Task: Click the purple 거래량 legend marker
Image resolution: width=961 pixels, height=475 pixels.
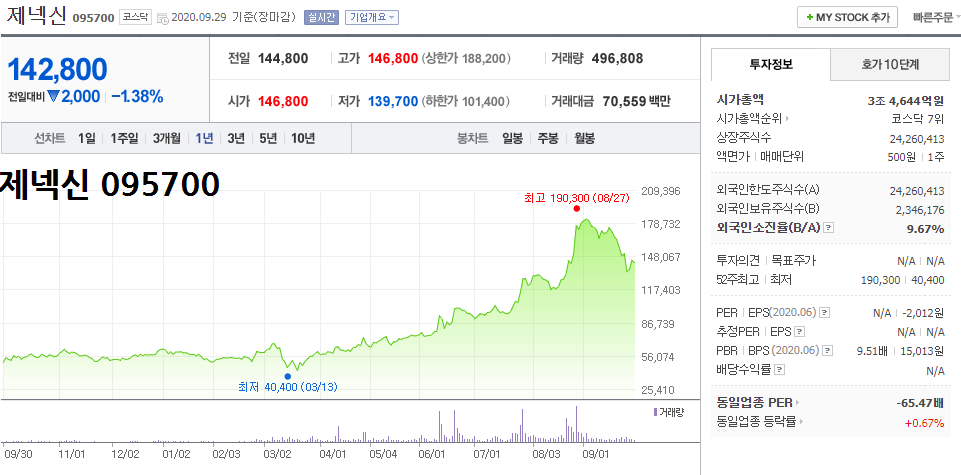Action: click(x=655, y=412)
